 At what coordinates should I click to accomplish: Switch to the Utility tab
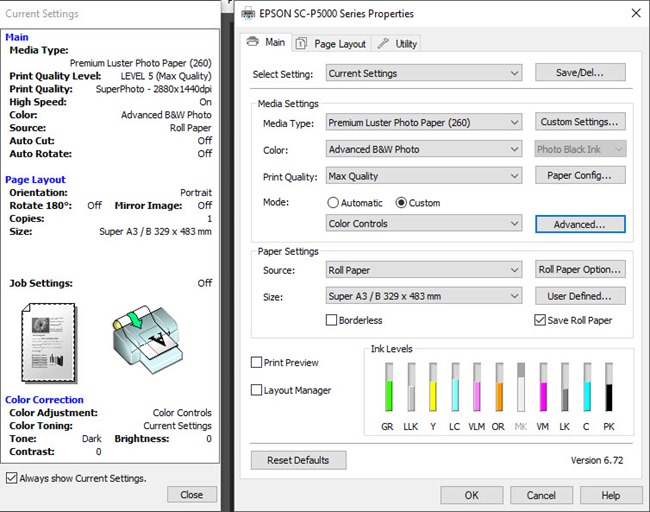point(397,44)
